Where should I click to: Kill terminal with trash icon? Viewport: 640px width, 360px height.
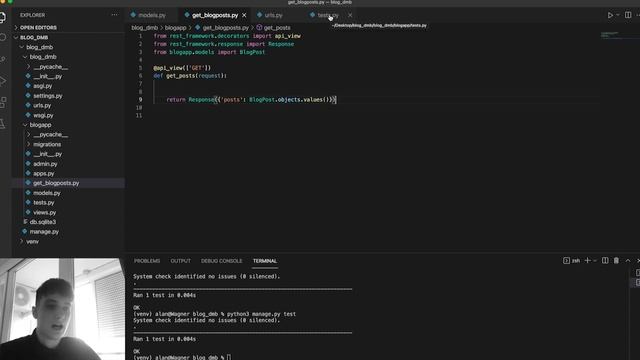[x=616, y=260]
